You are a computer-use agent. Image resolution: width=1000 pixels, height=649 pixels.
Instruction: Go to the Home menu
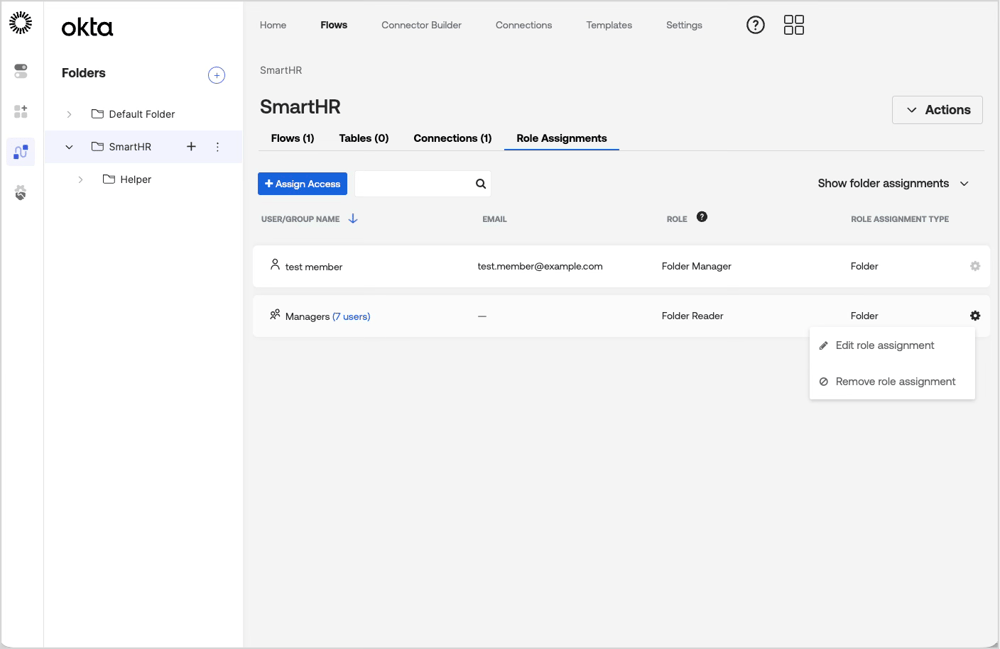click(273, 25)
